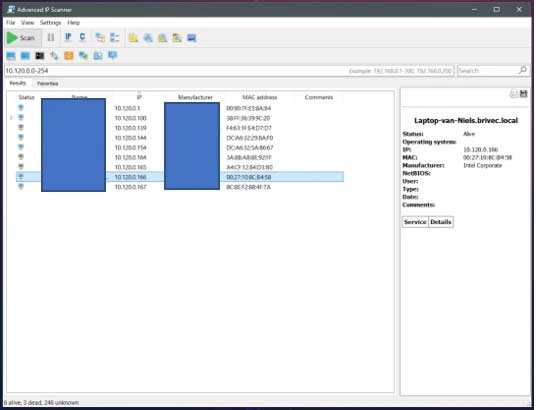Image resolution: width=536 pixels, height=410 pixels.
Task: Sort by the Manufacturer column header
Action: [195, 97]
